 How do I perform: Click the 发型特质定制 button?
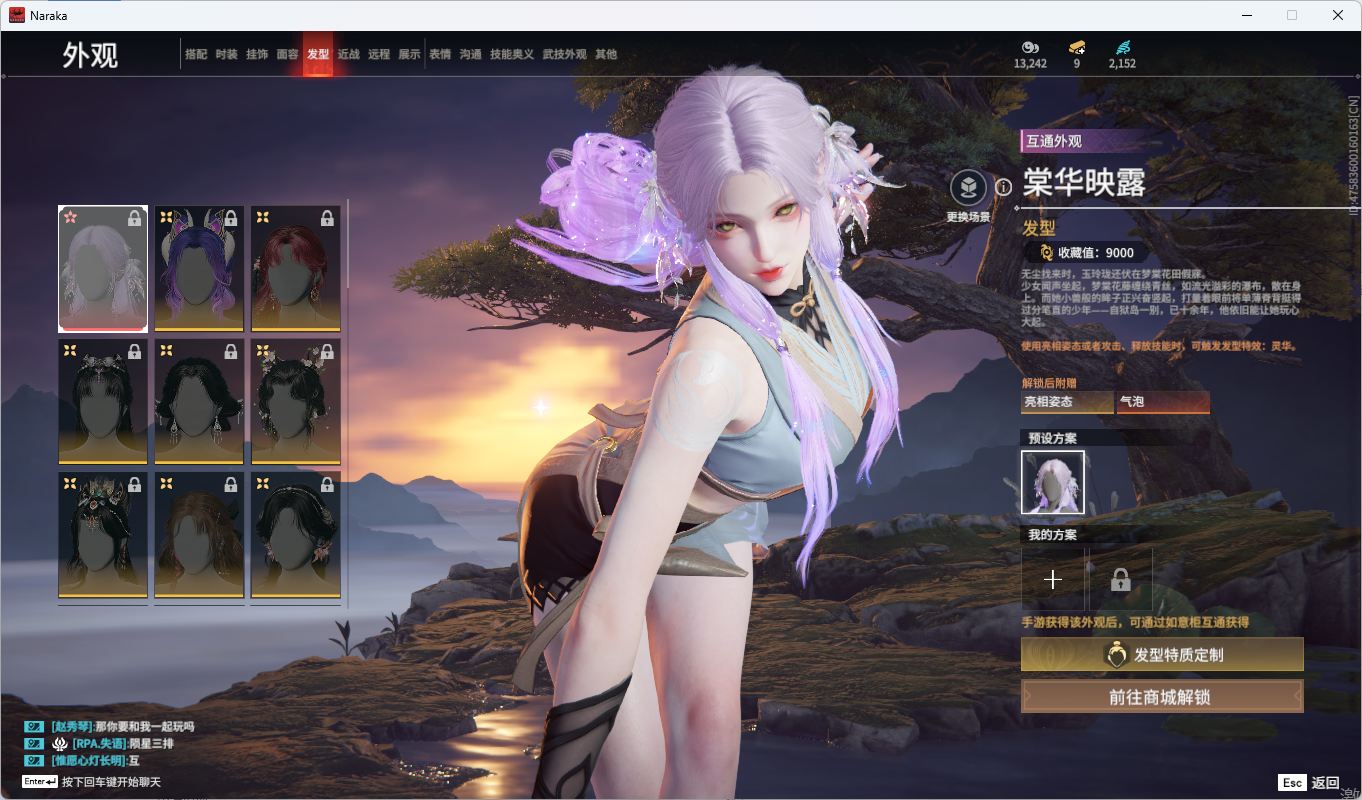1162,655
